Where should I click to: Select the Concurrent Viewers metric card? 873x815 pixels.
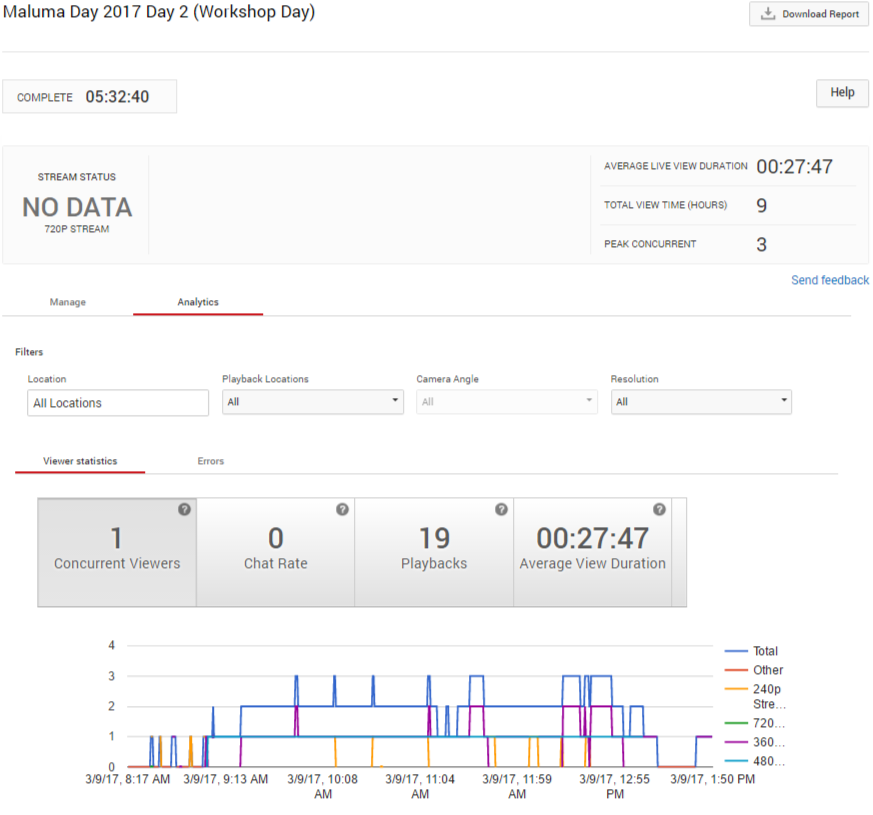pos(117,552)
